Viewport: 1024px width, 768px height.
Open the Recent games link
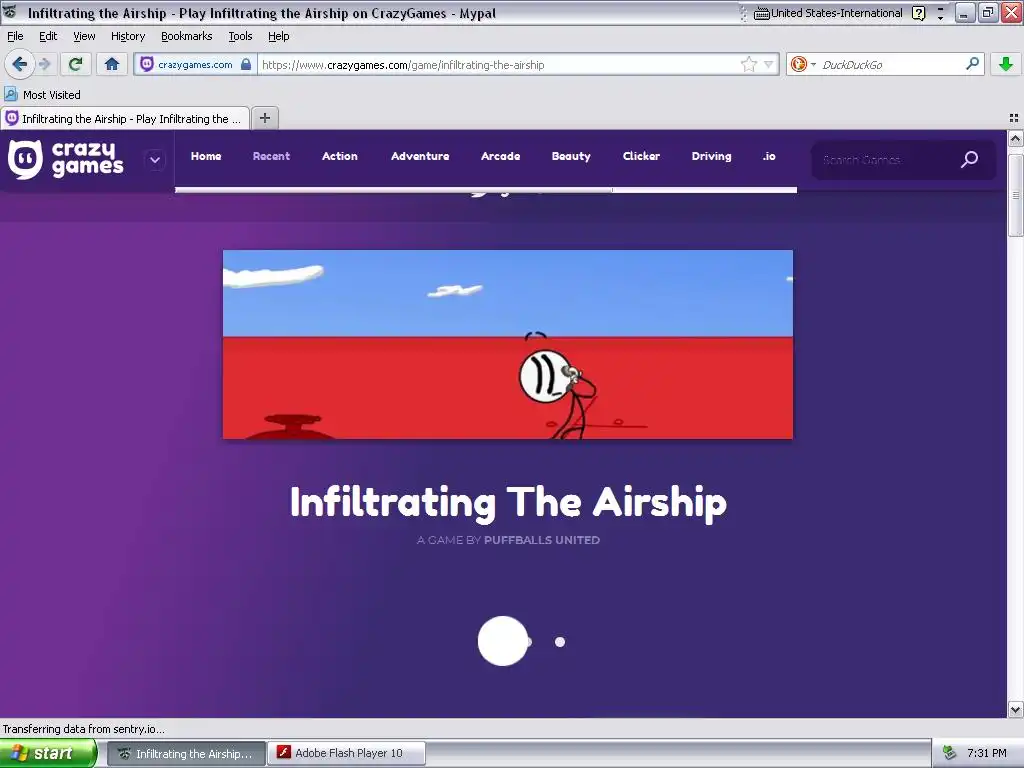pos(271,156)
